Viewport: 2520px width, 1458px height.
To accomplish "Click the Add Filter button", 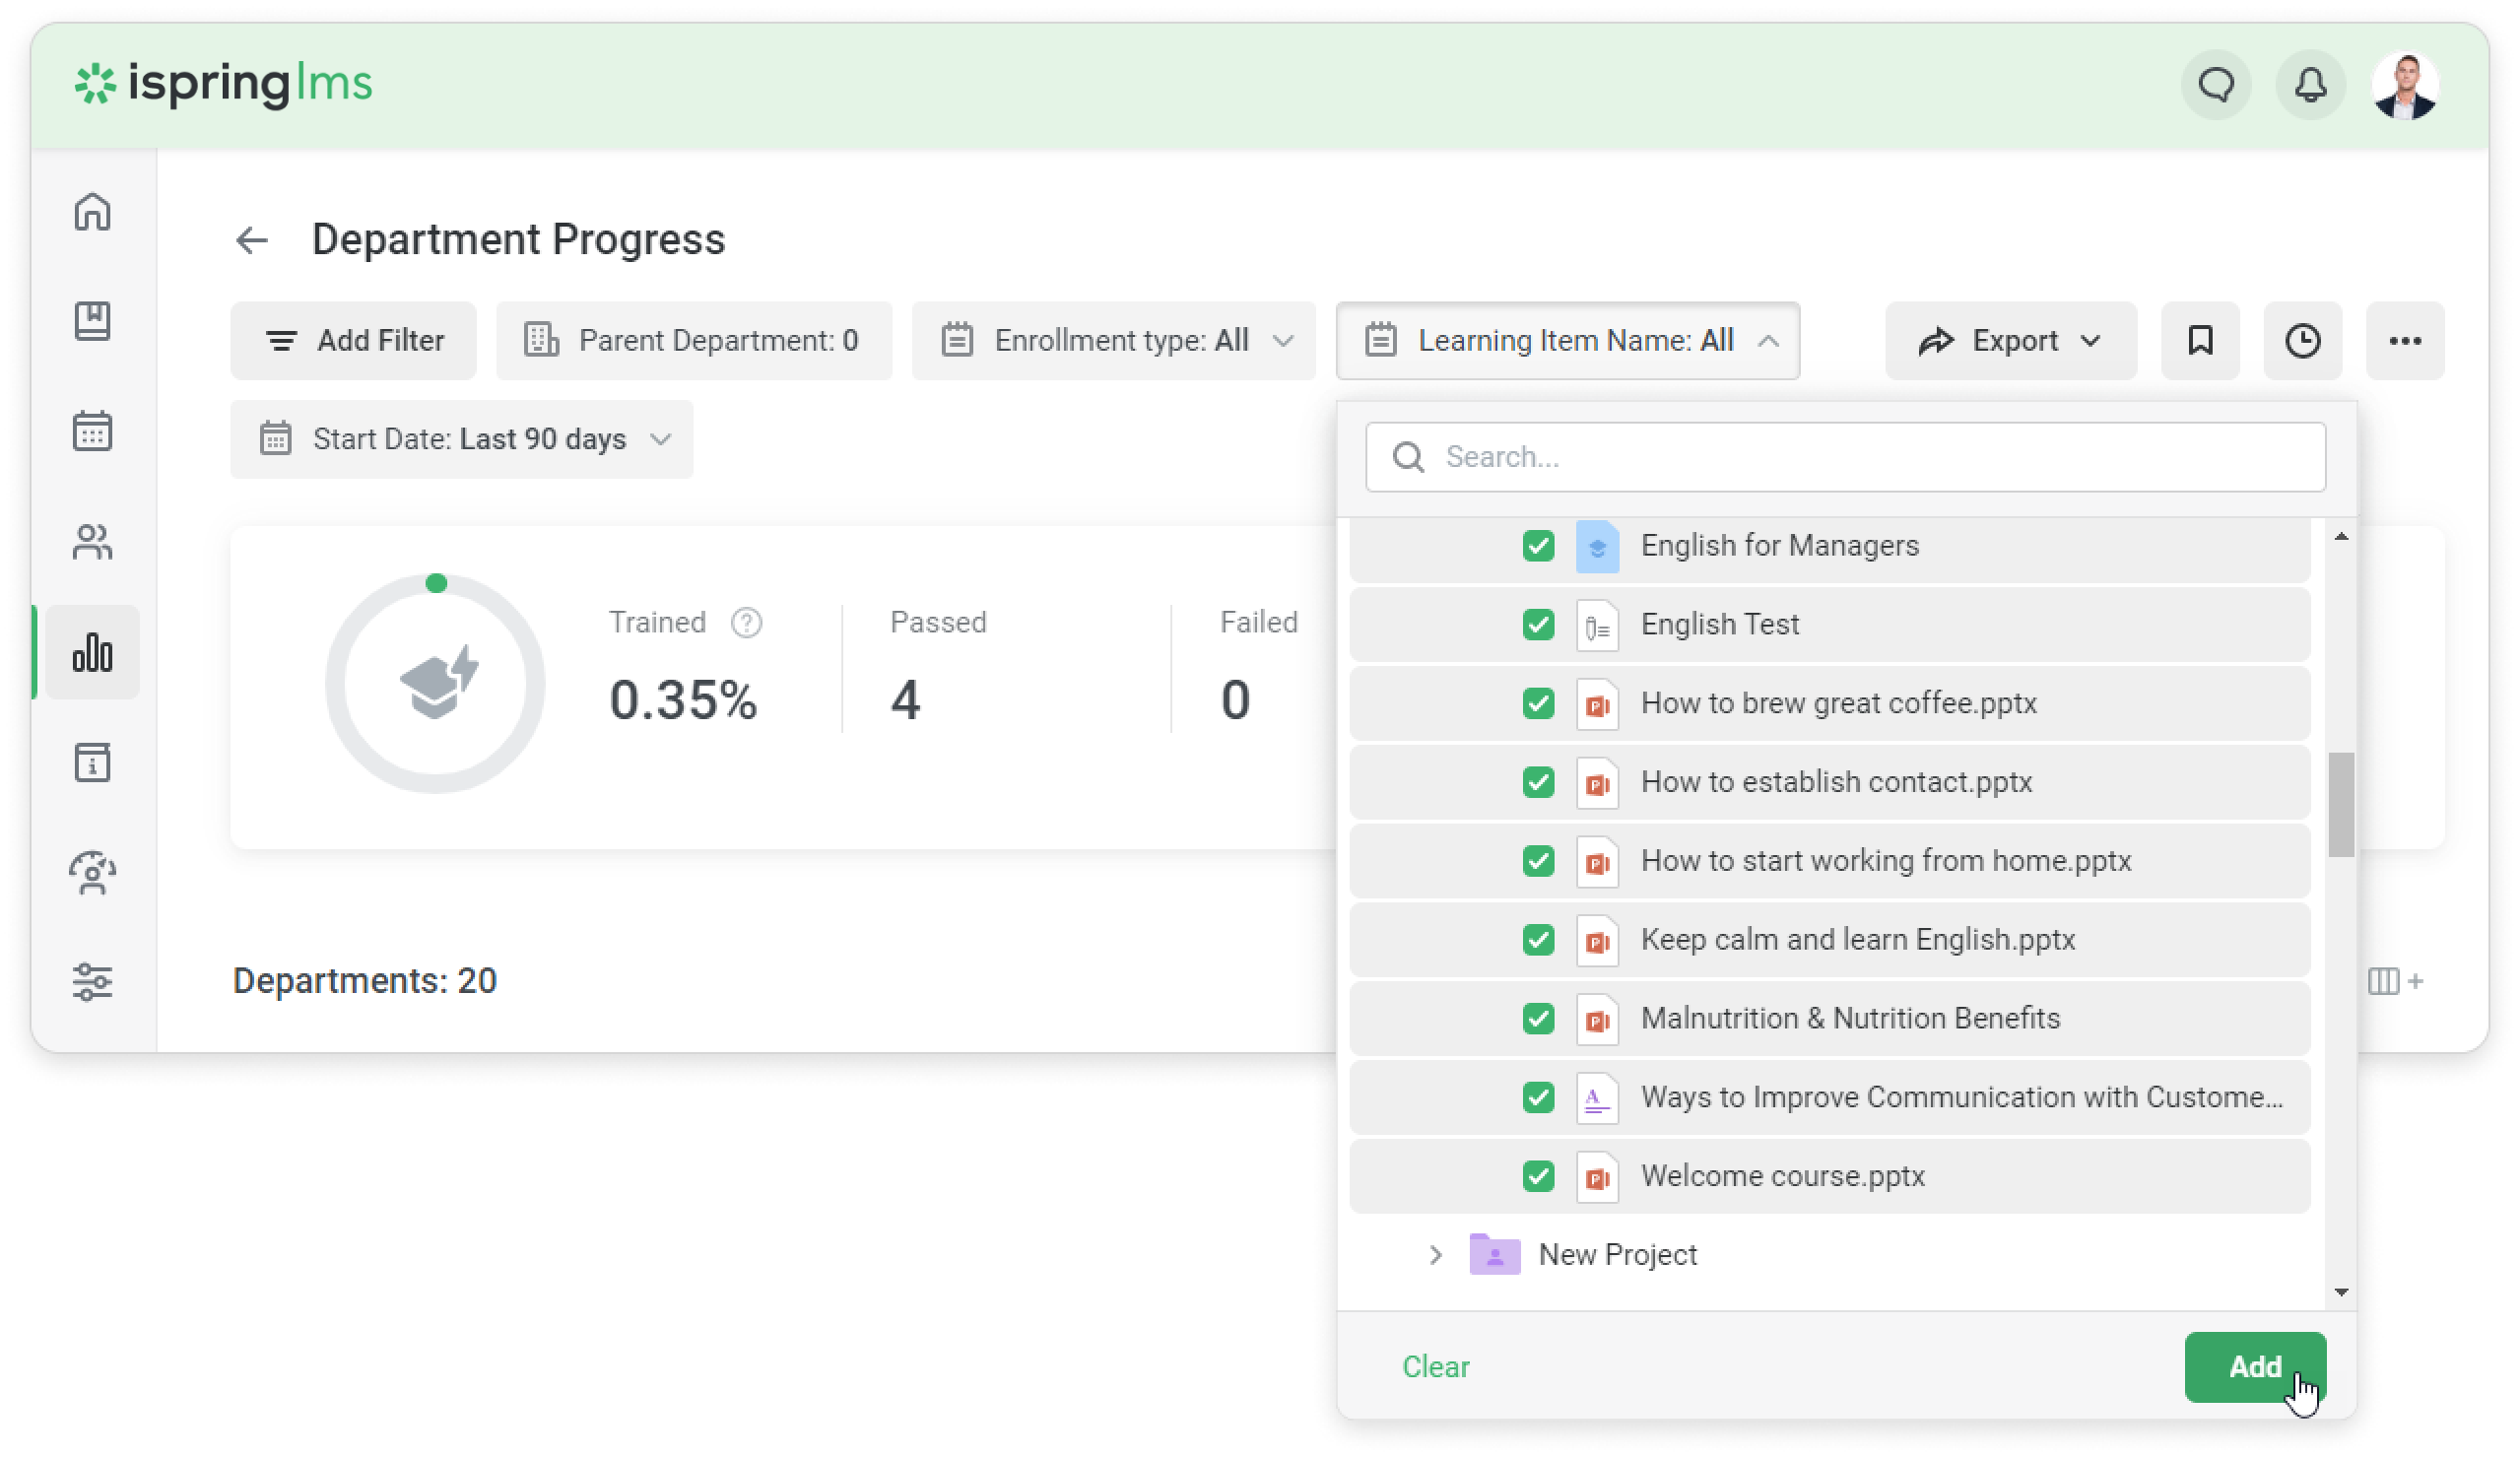I will coord(354,341).
